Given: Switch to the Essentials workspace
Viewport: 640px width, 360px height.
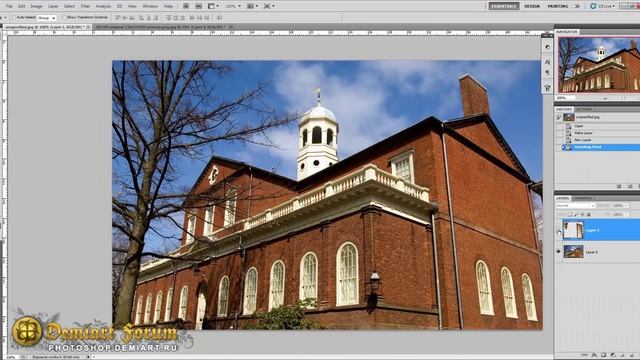Looking at the screenshot, I should [x=504, y=6].
